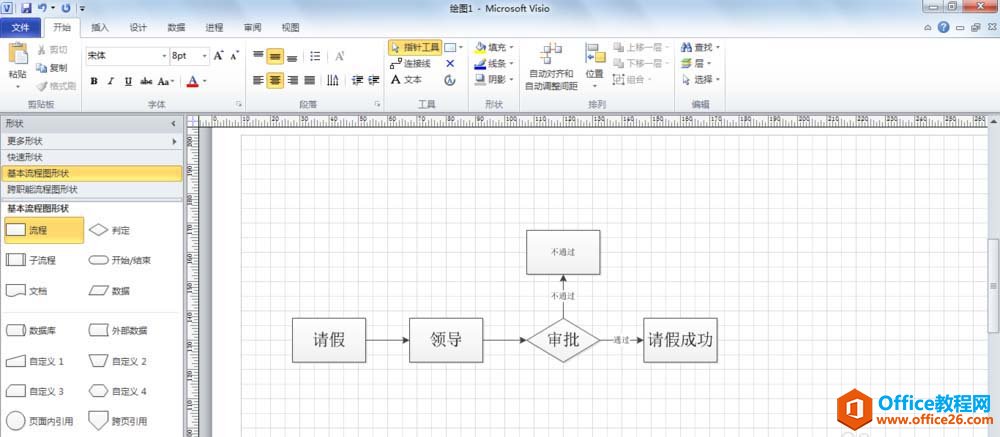Screen dimensions: 1000x437
Task: Click the blue X connection point tool
Action: [x=450, y=63]
